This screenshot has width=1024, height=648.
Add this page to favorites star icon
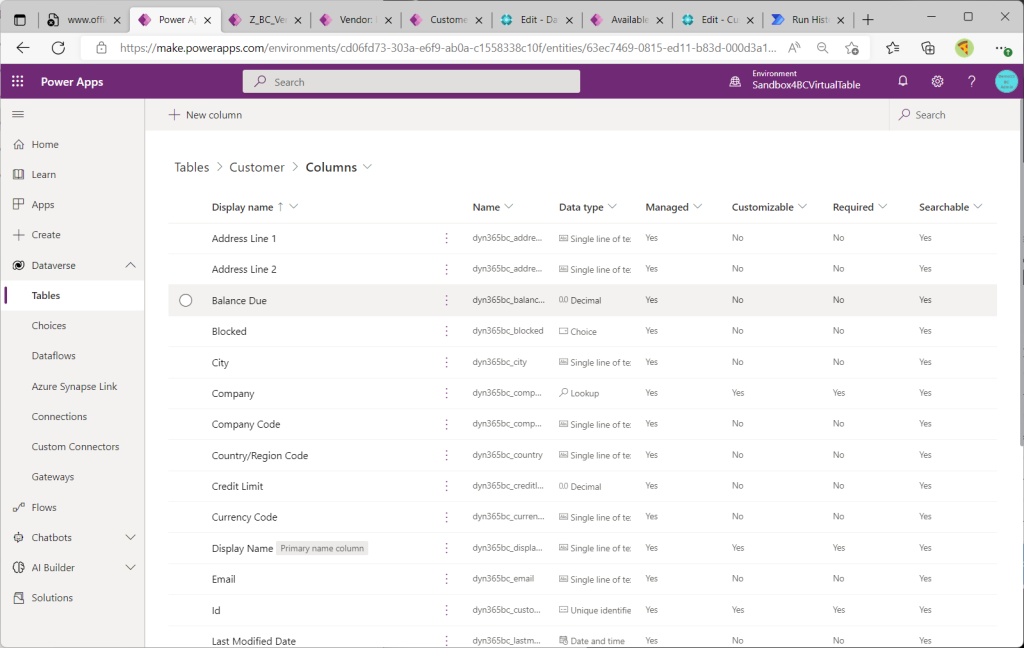852,48
